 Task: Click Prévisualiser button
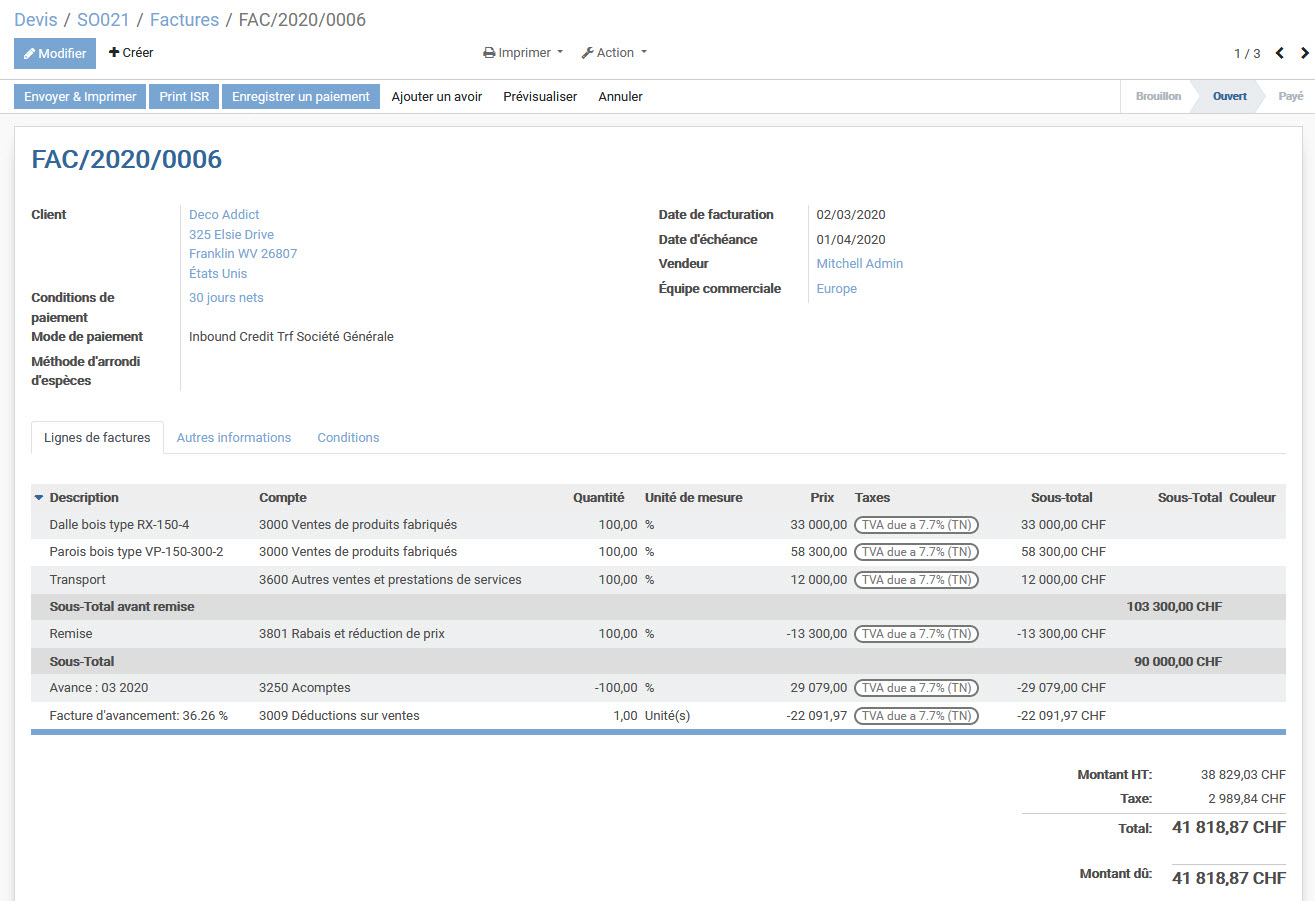pyautogui.click(x=540, y=97)
